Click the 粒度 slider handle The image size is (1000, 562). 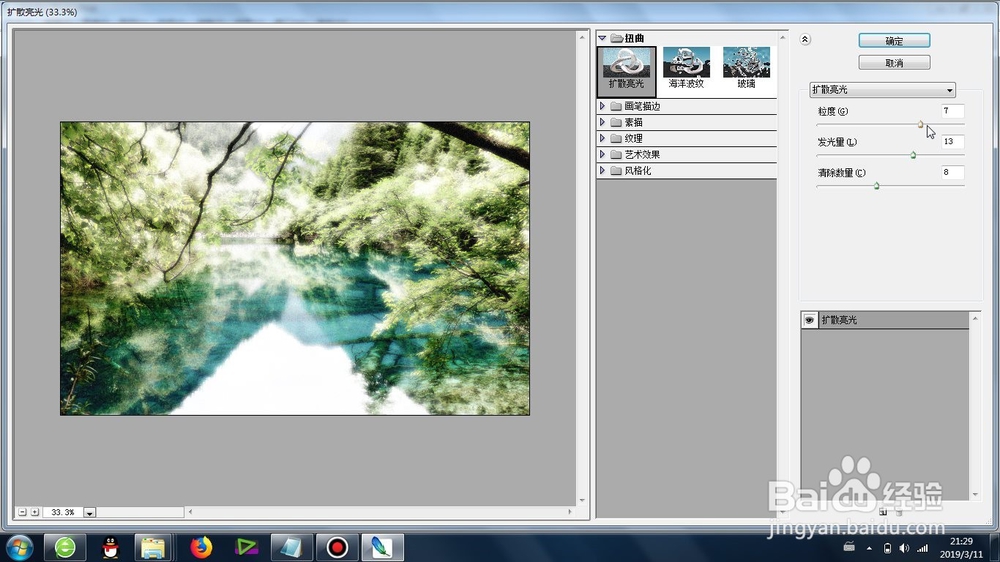(920, 124)
